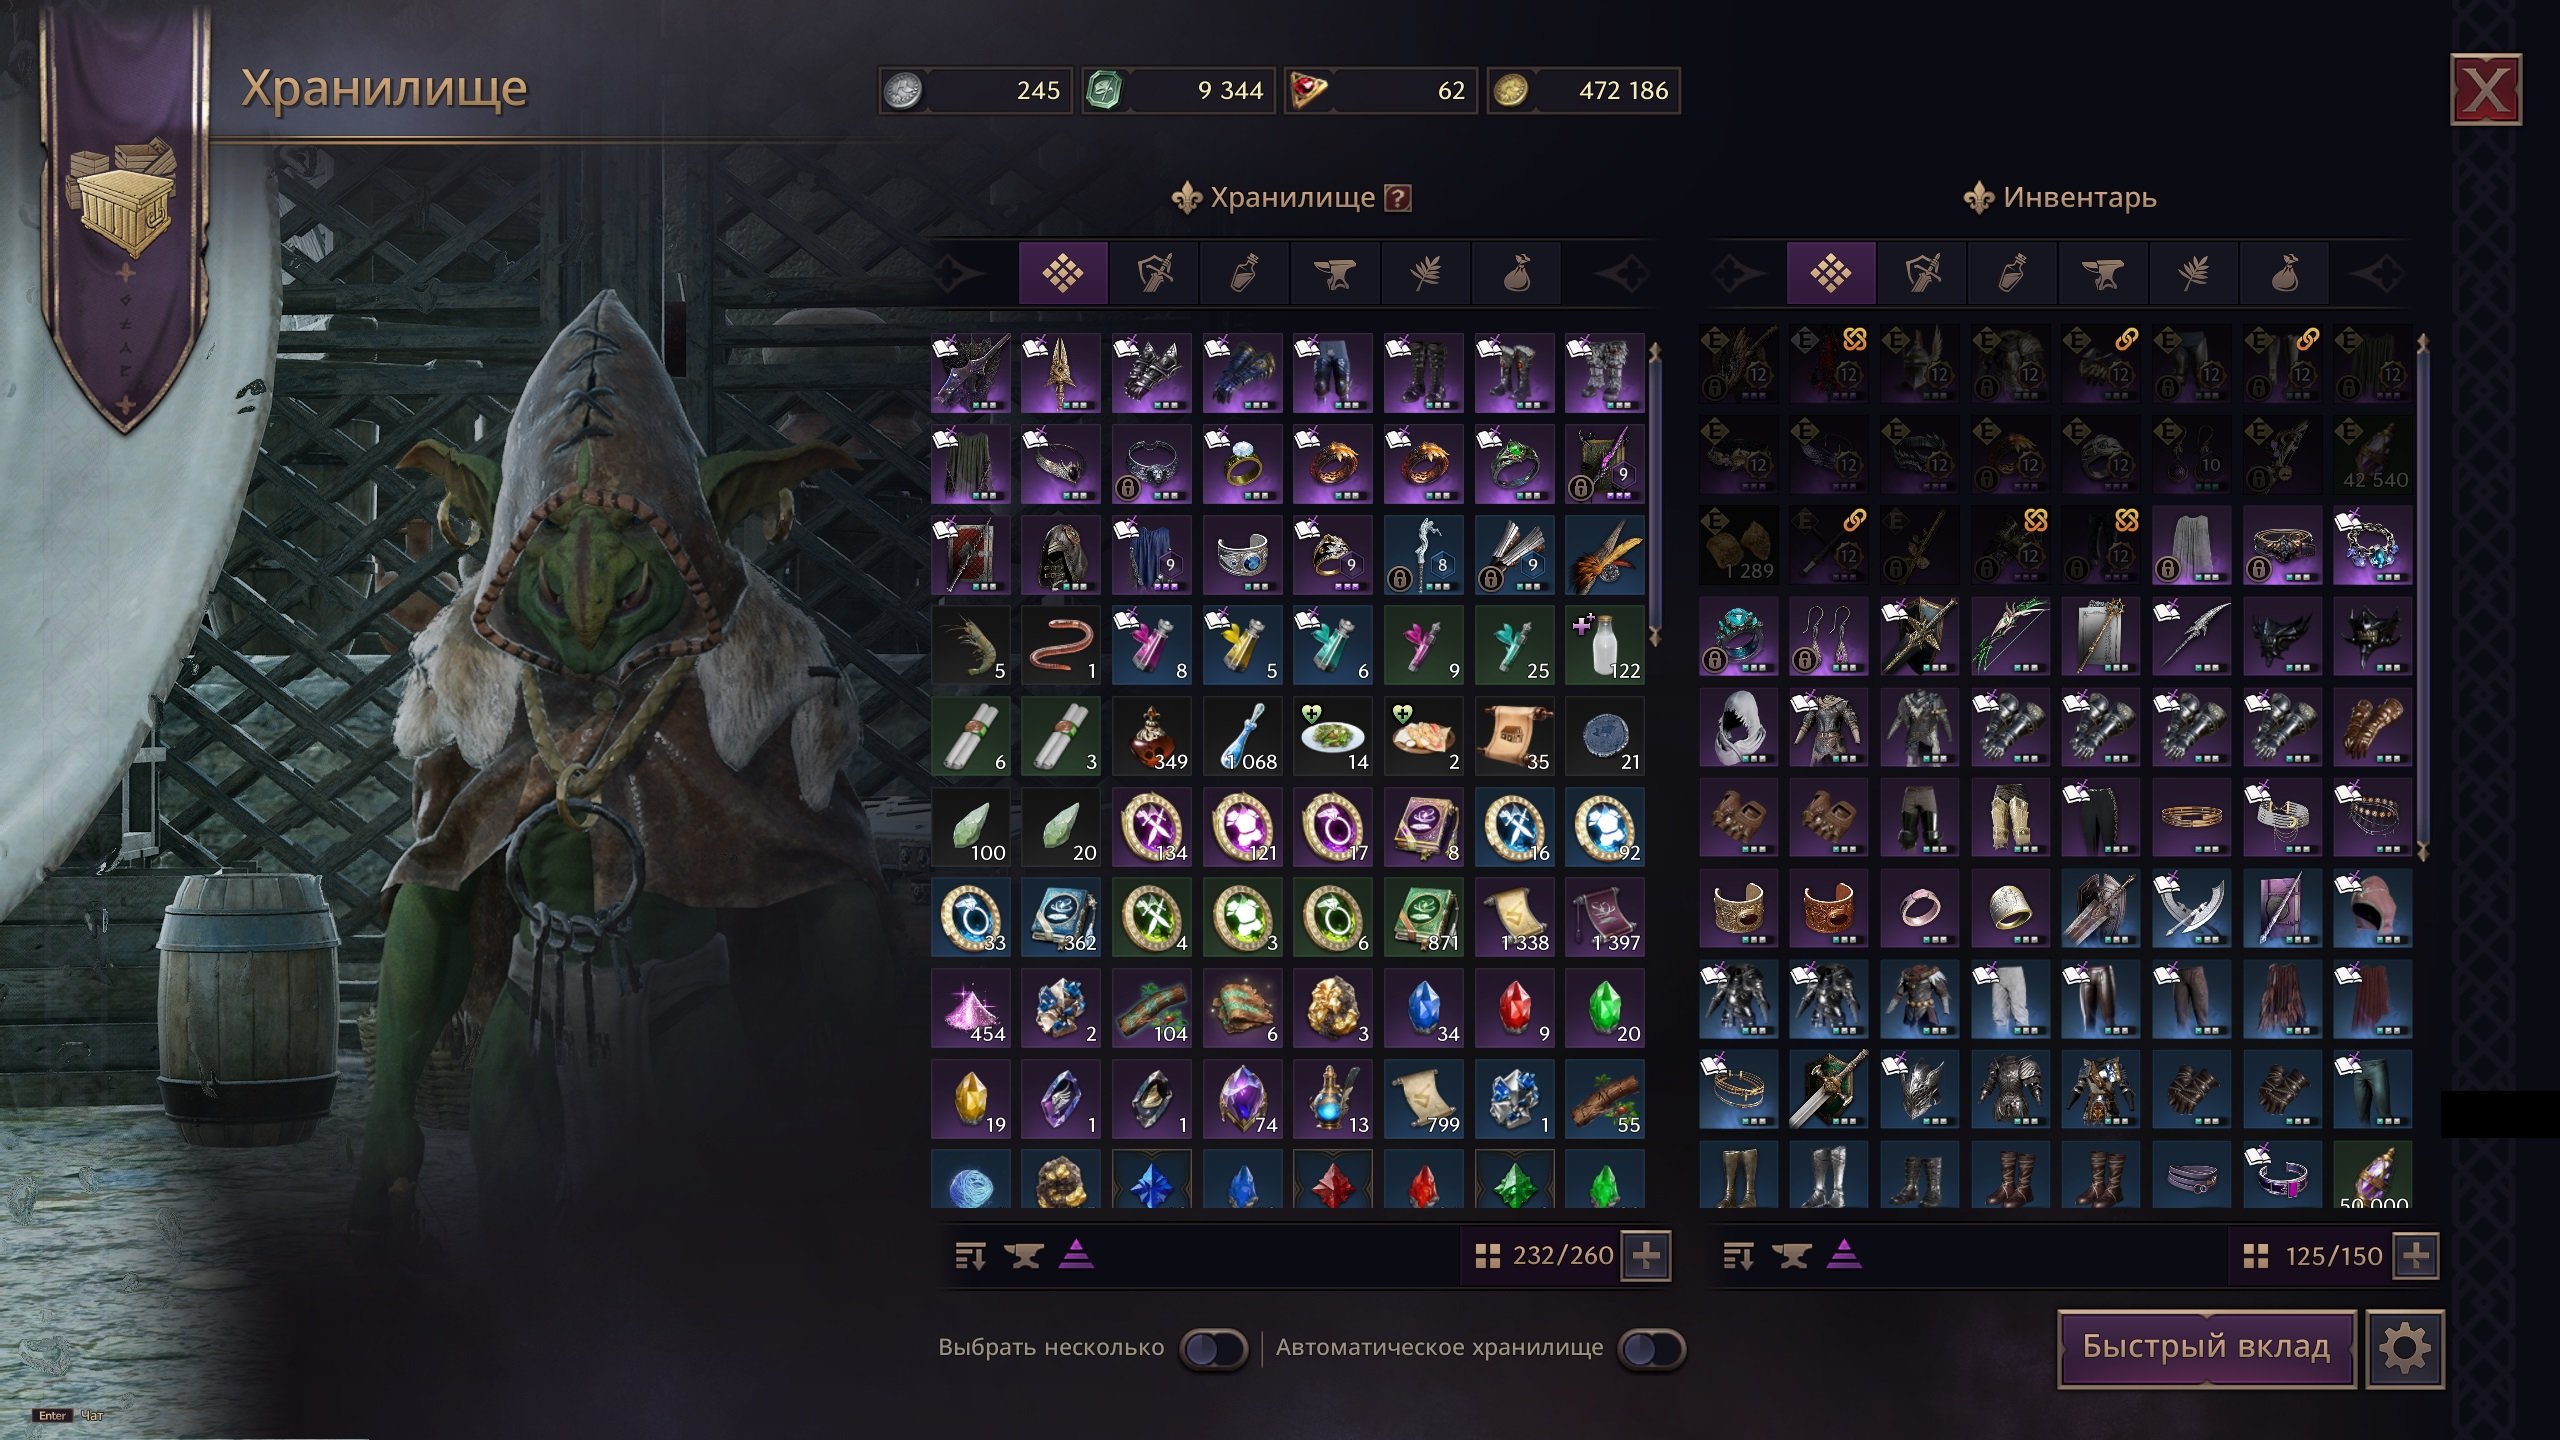Select the blue gem stack of 34
Screen dimensions: 2560x1440
click(x=1423, y=1008)
